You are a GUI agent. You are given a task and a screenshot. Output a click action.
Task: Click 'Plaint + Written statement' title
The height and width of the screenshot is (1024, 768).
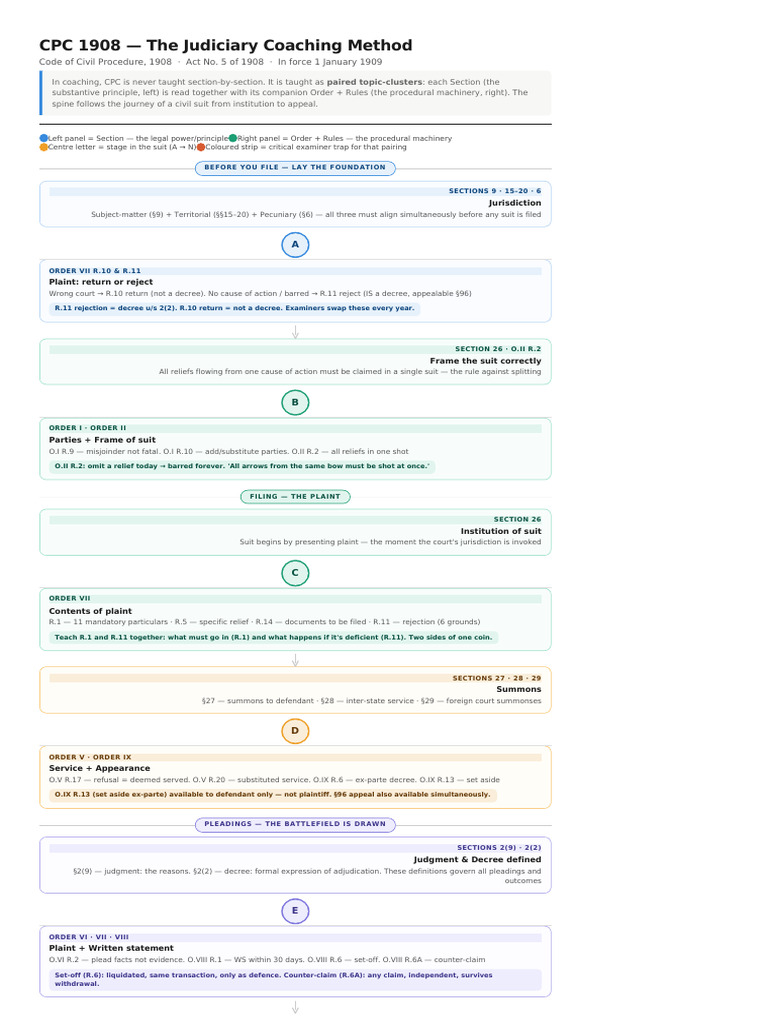tap(111, 948)
